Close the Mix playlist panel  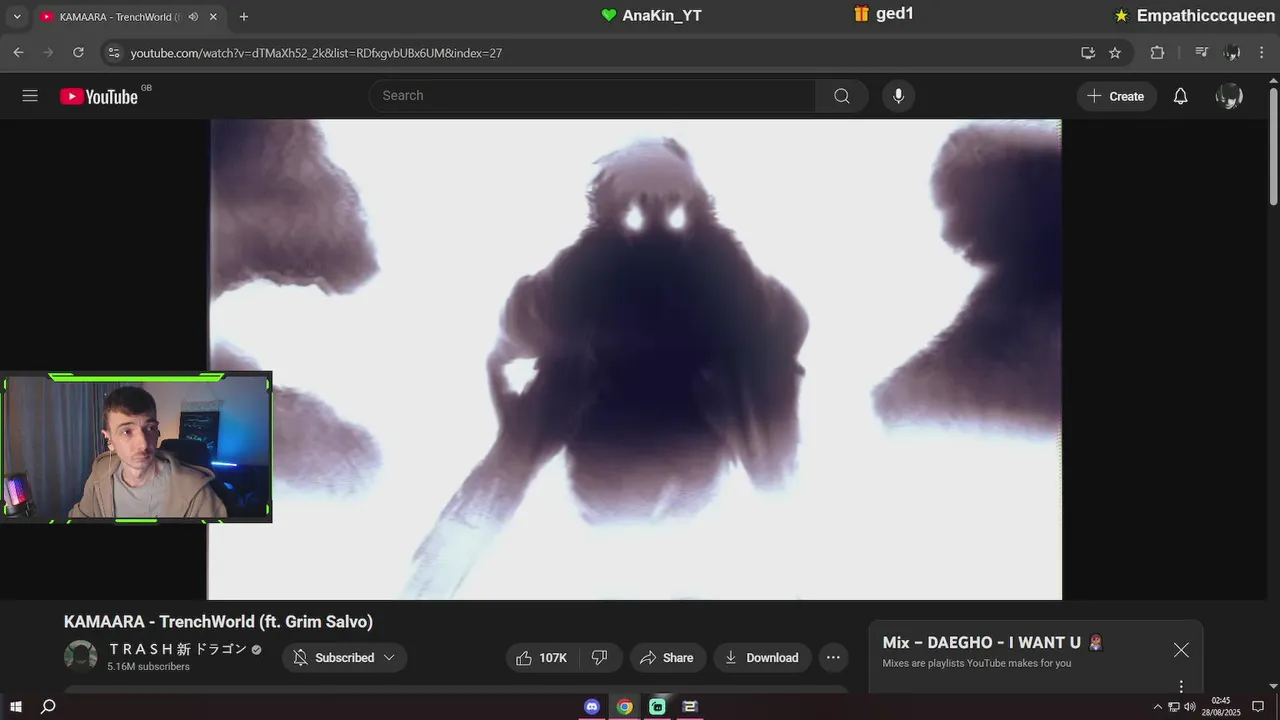point(1181,650)
